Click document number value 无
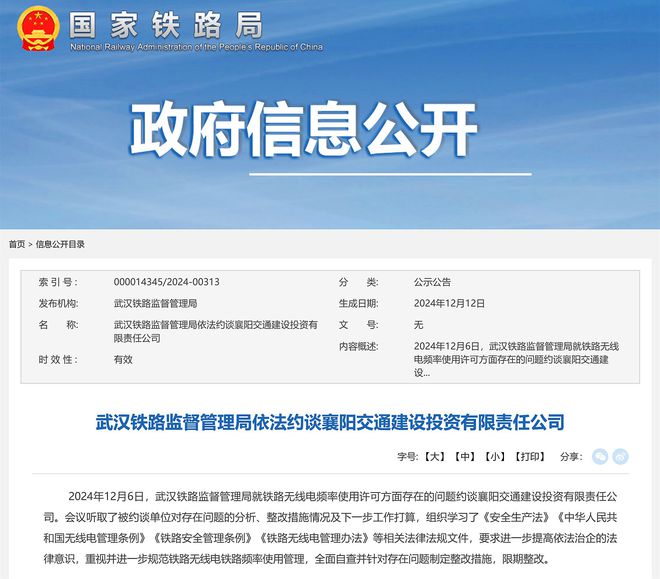 pyautogui.click(x=418, y=325)
